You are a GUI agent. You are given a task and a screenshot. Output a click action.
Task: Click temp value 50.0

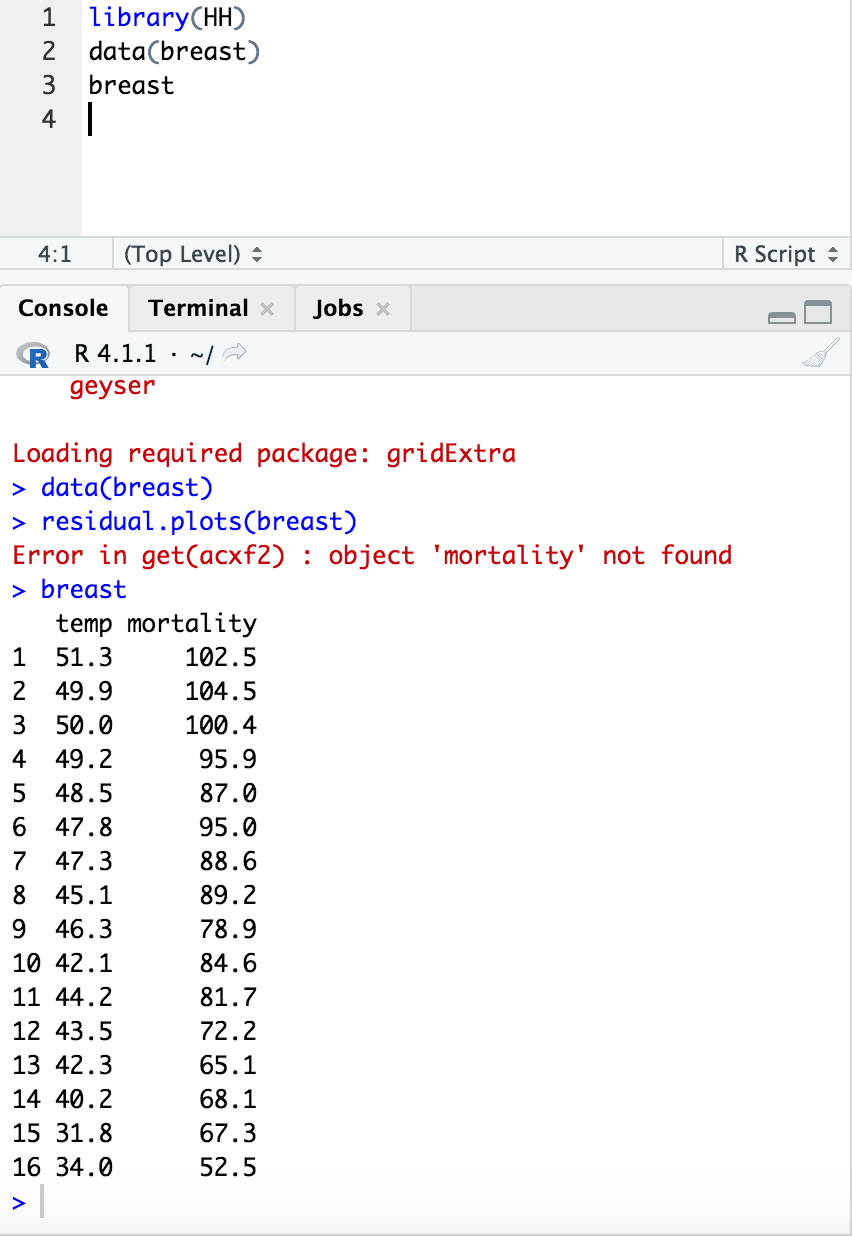[x=85, y=725]
